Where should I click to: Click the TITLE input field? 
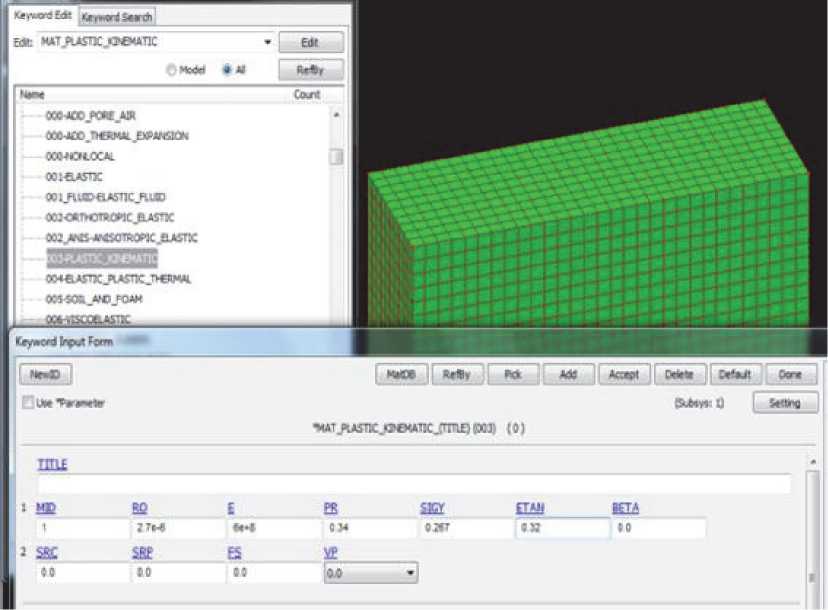[x=413, y=484]
